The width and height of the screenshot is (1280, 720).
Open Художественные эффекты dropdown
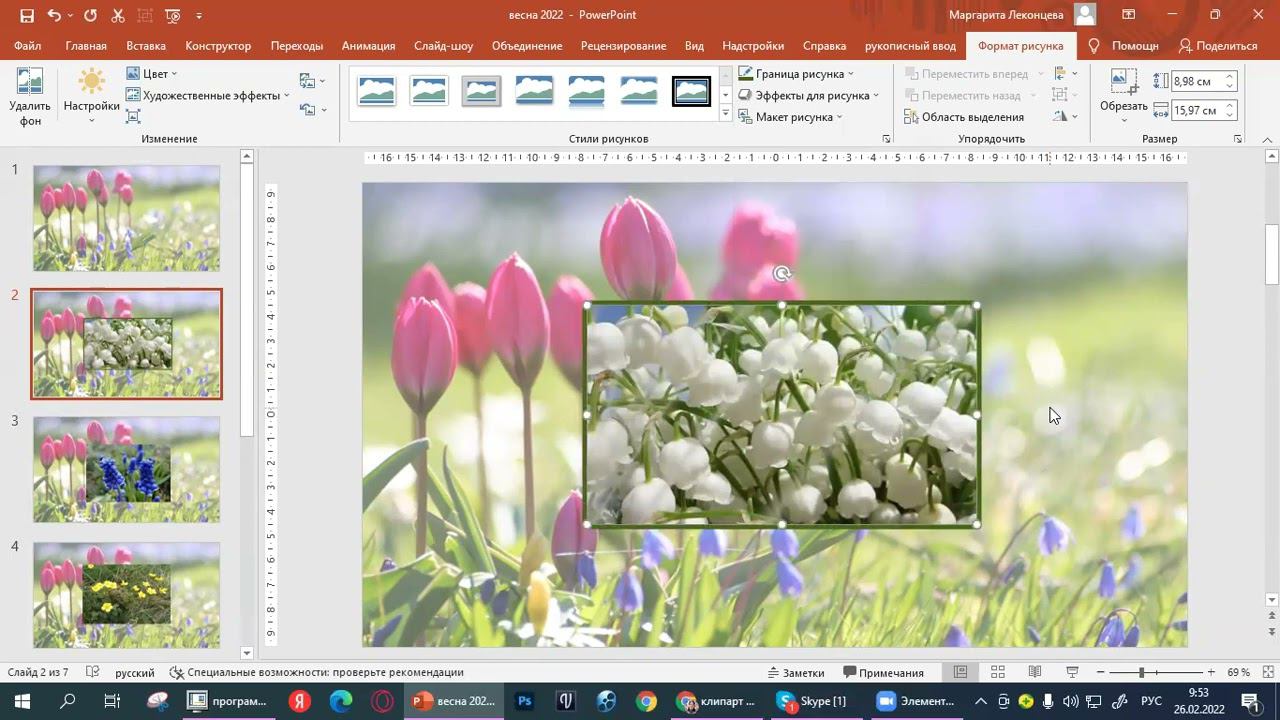click(208, 95)
